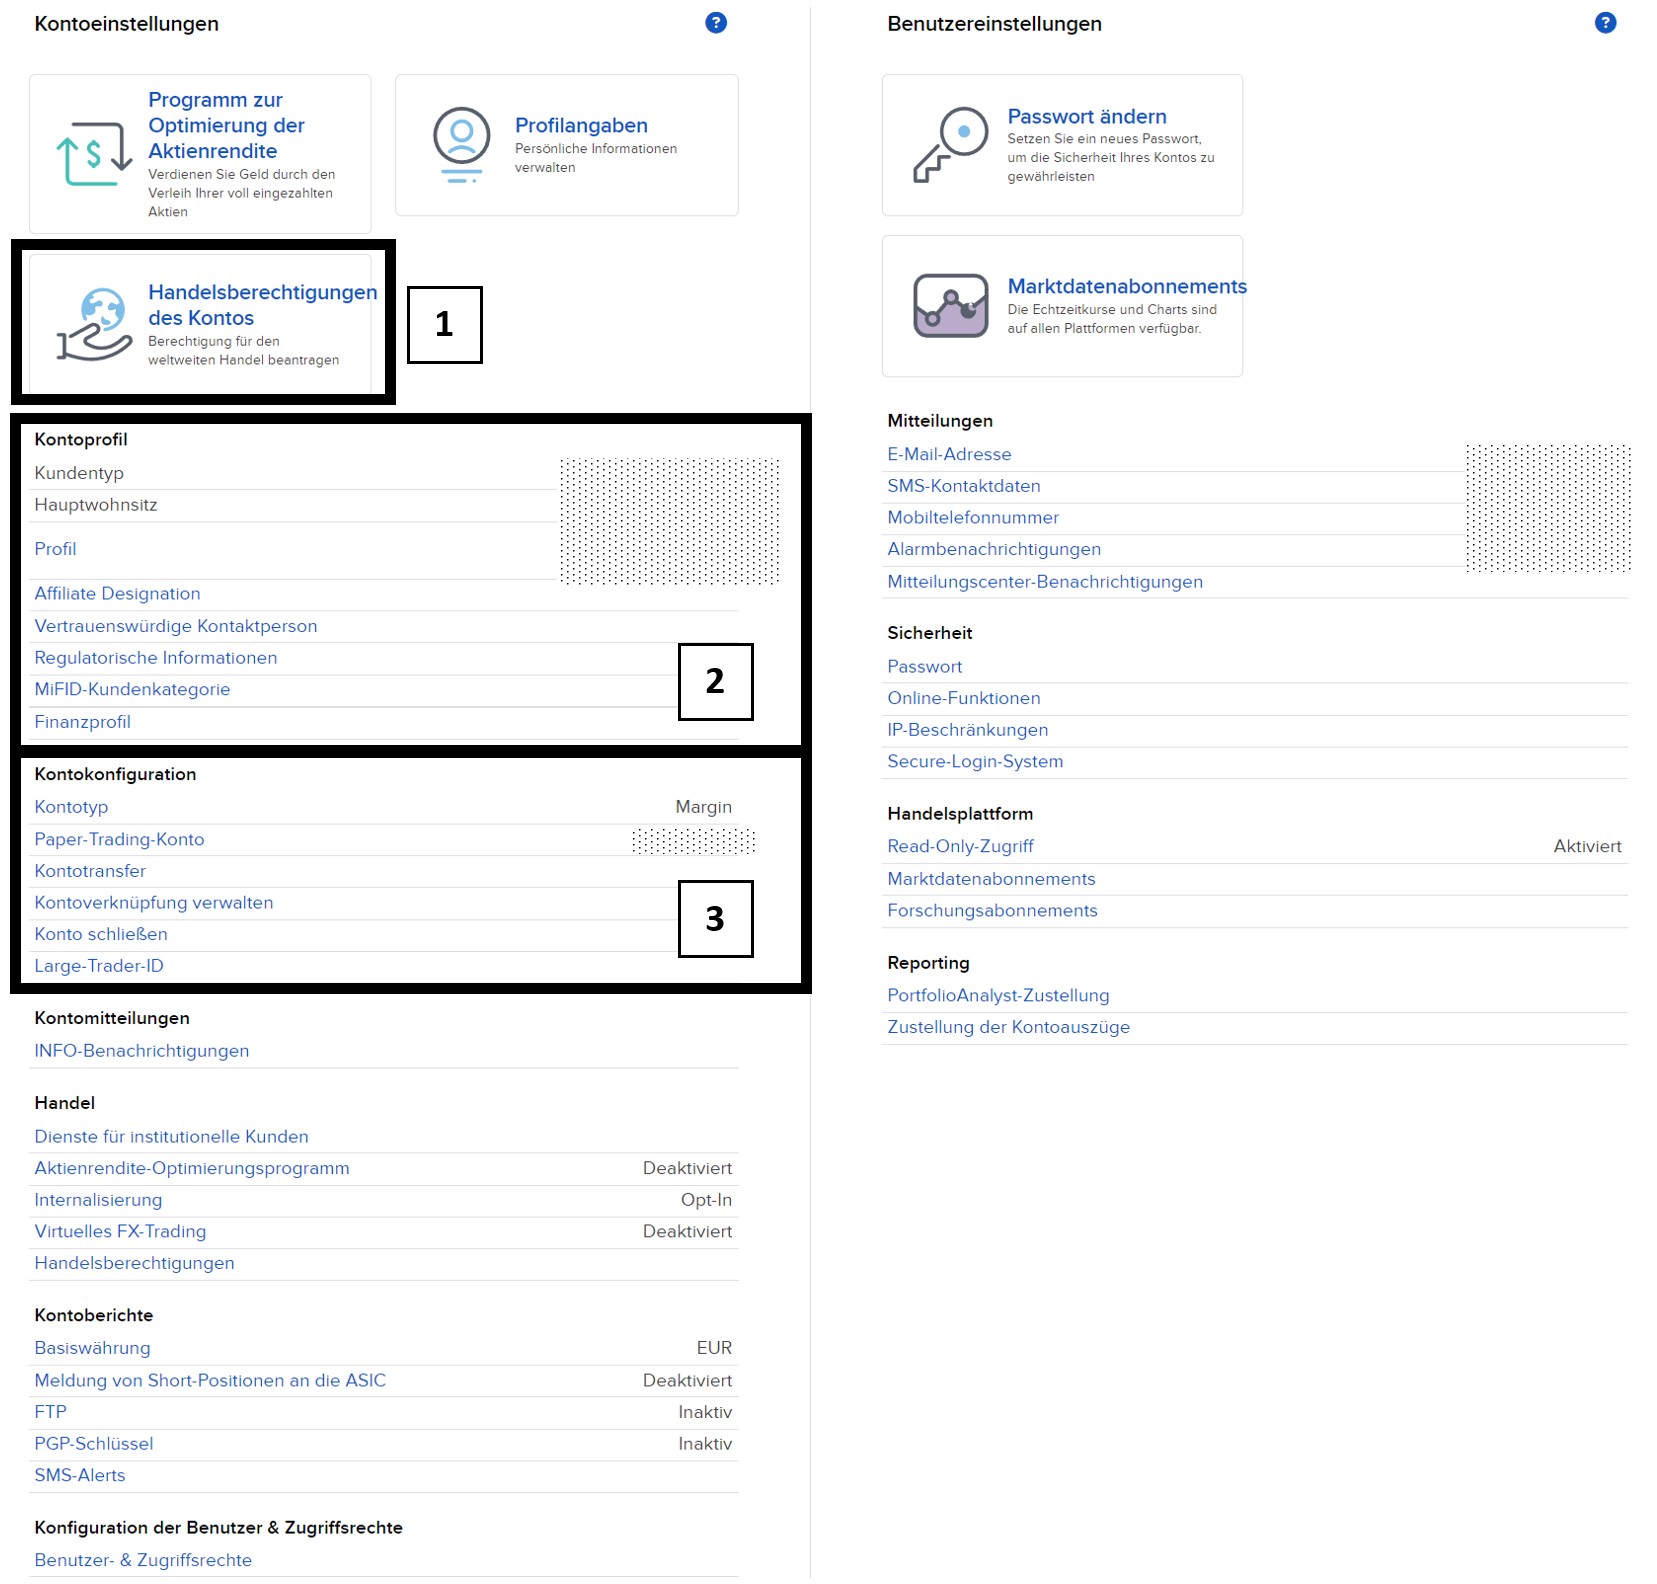Viewport: 1657px width, 1584px height.
Task: Open the Kontotransfer link
Action: (90, 871)
